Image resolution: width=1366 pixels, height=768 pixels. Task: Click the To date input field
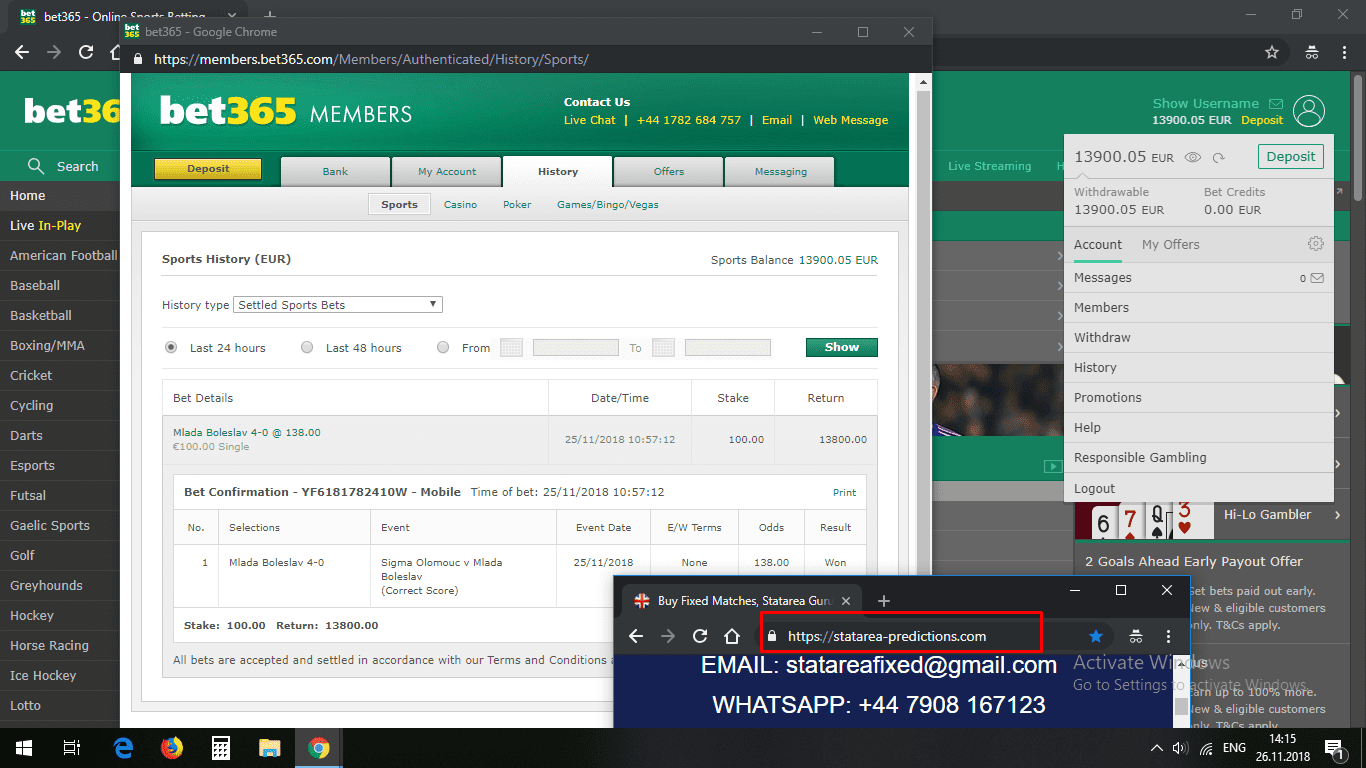click(728, 348)
